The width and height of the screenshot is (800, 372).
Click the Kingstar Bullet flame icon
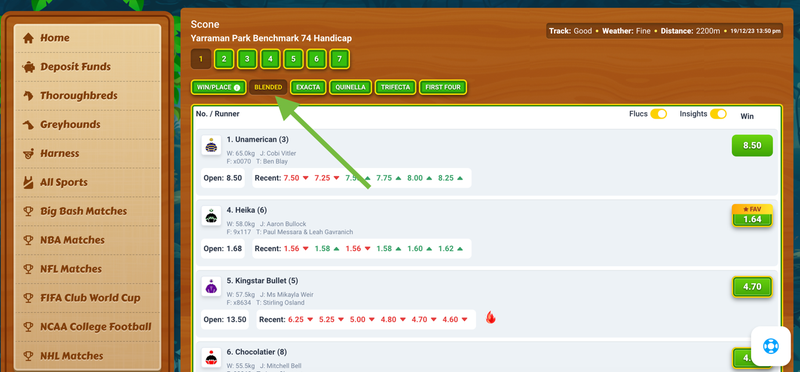pyautogui.click(x=490, y=318)
